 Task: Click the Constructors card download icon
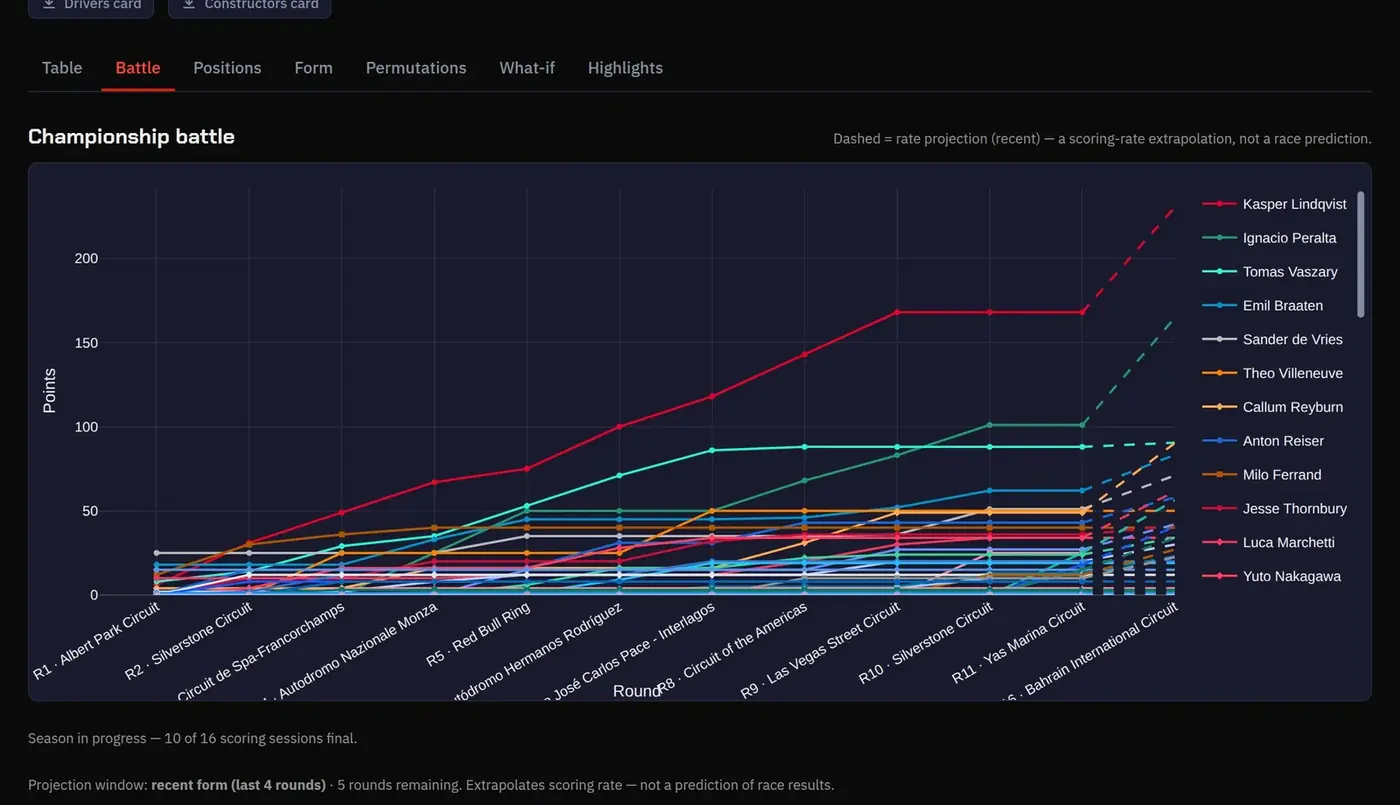pyautogui.click(x=188, y=5)
